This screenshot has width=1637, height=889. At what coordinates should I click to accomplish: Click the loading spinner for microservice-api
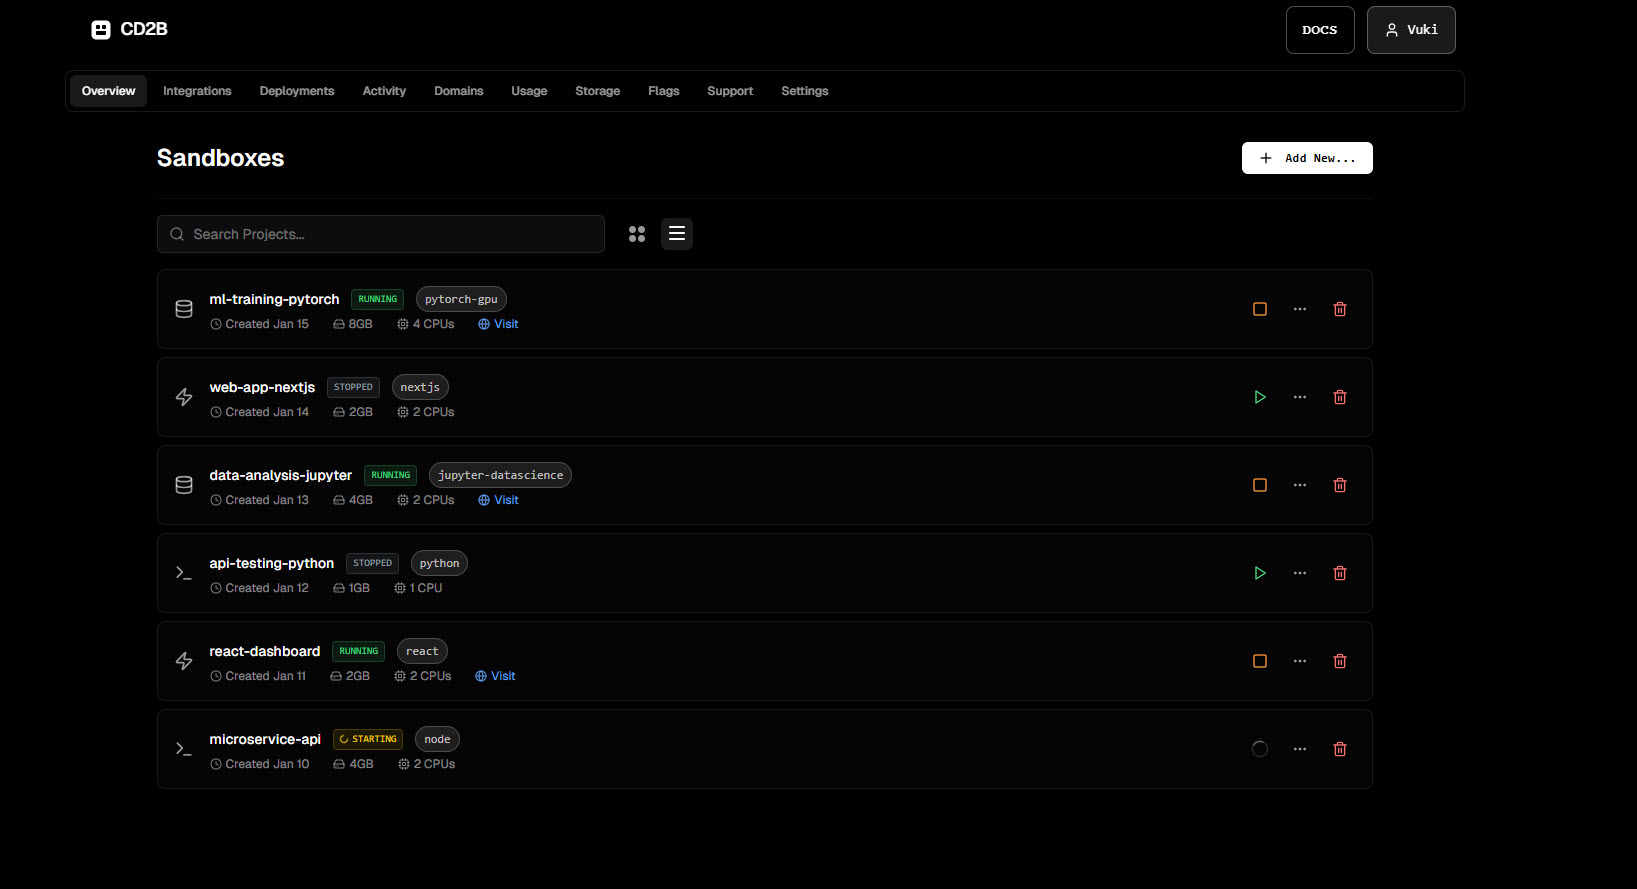[1260, 749]
